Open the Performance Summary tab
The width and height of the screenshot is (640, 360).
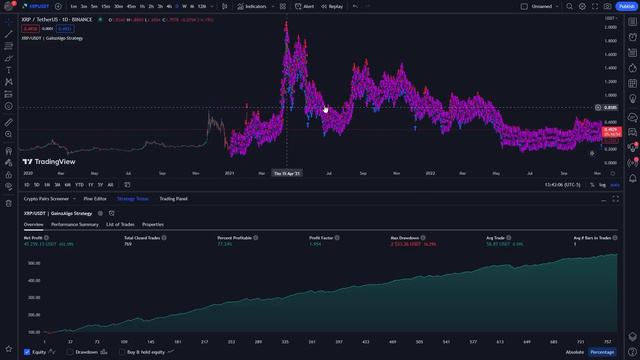(75, 224)
